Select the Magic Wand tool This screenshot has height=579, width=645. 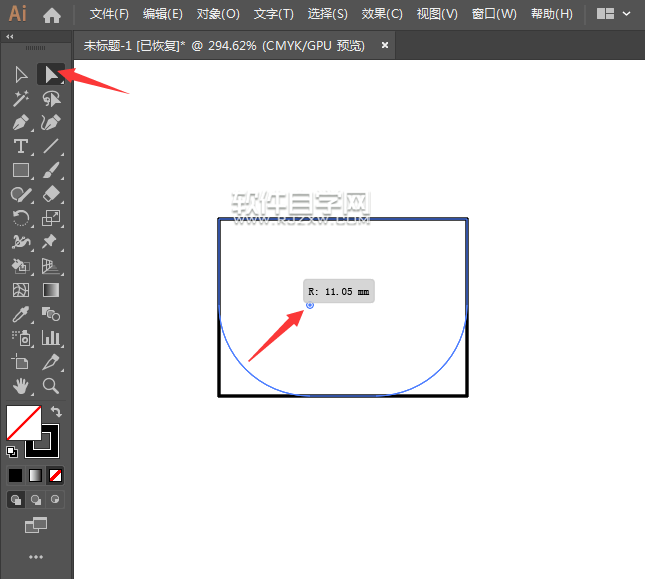(21, 99)
